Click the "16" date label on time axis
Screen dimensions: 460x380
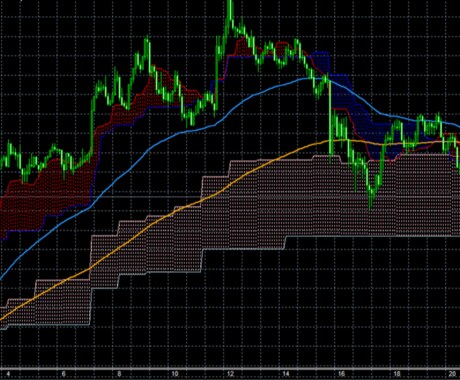(341, 373)
